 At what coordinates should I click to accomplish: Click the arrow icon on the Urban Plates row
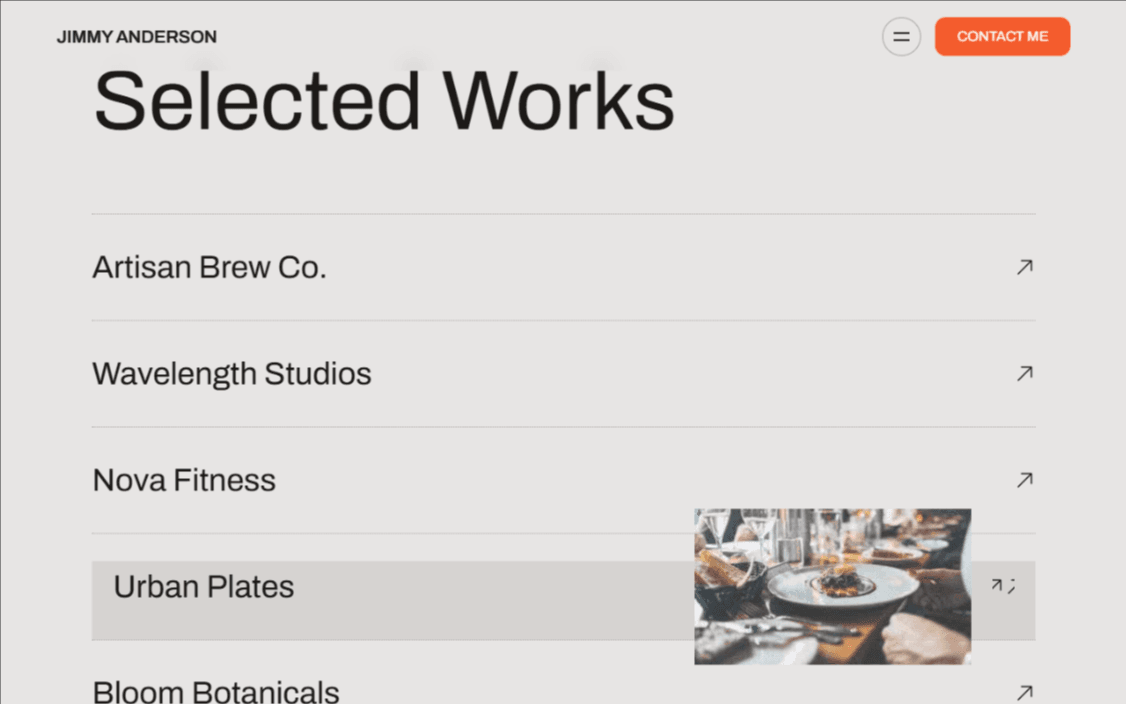(999, 586)
